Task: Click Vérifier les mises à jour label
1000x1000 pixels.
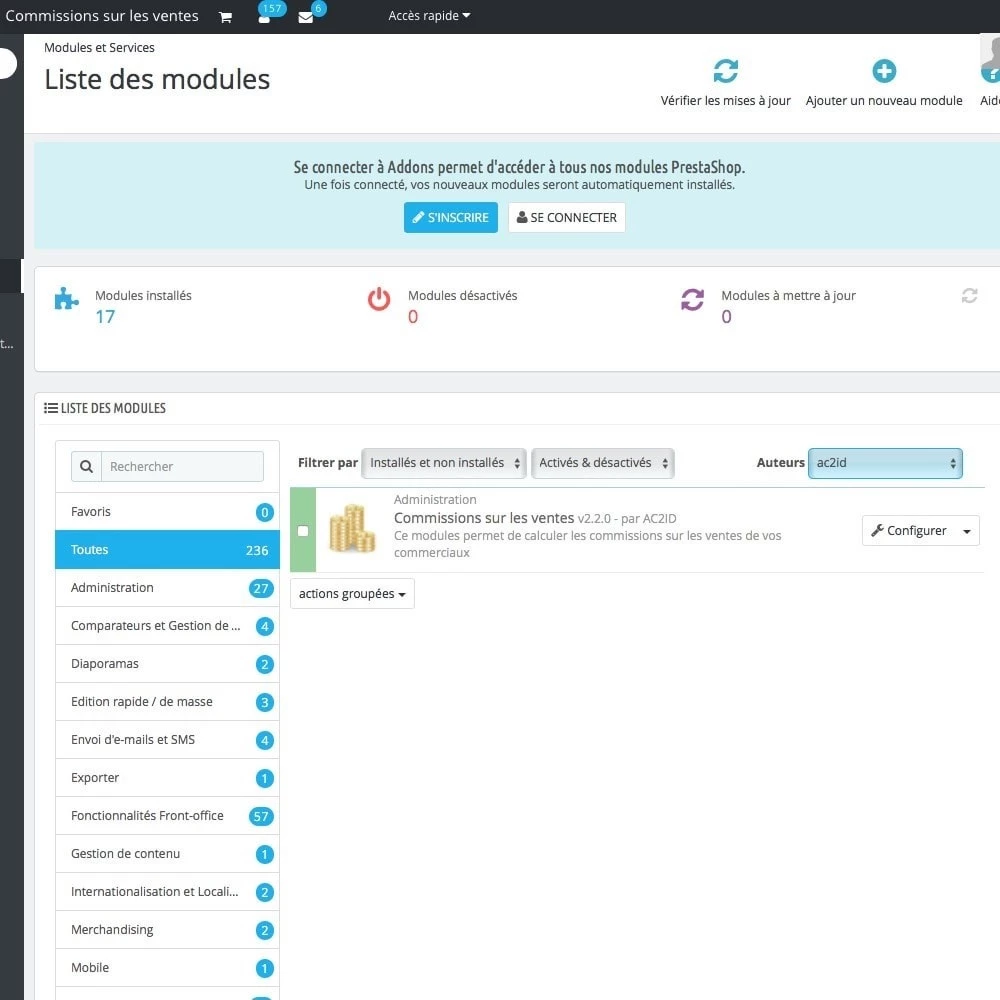Action: 725,101
